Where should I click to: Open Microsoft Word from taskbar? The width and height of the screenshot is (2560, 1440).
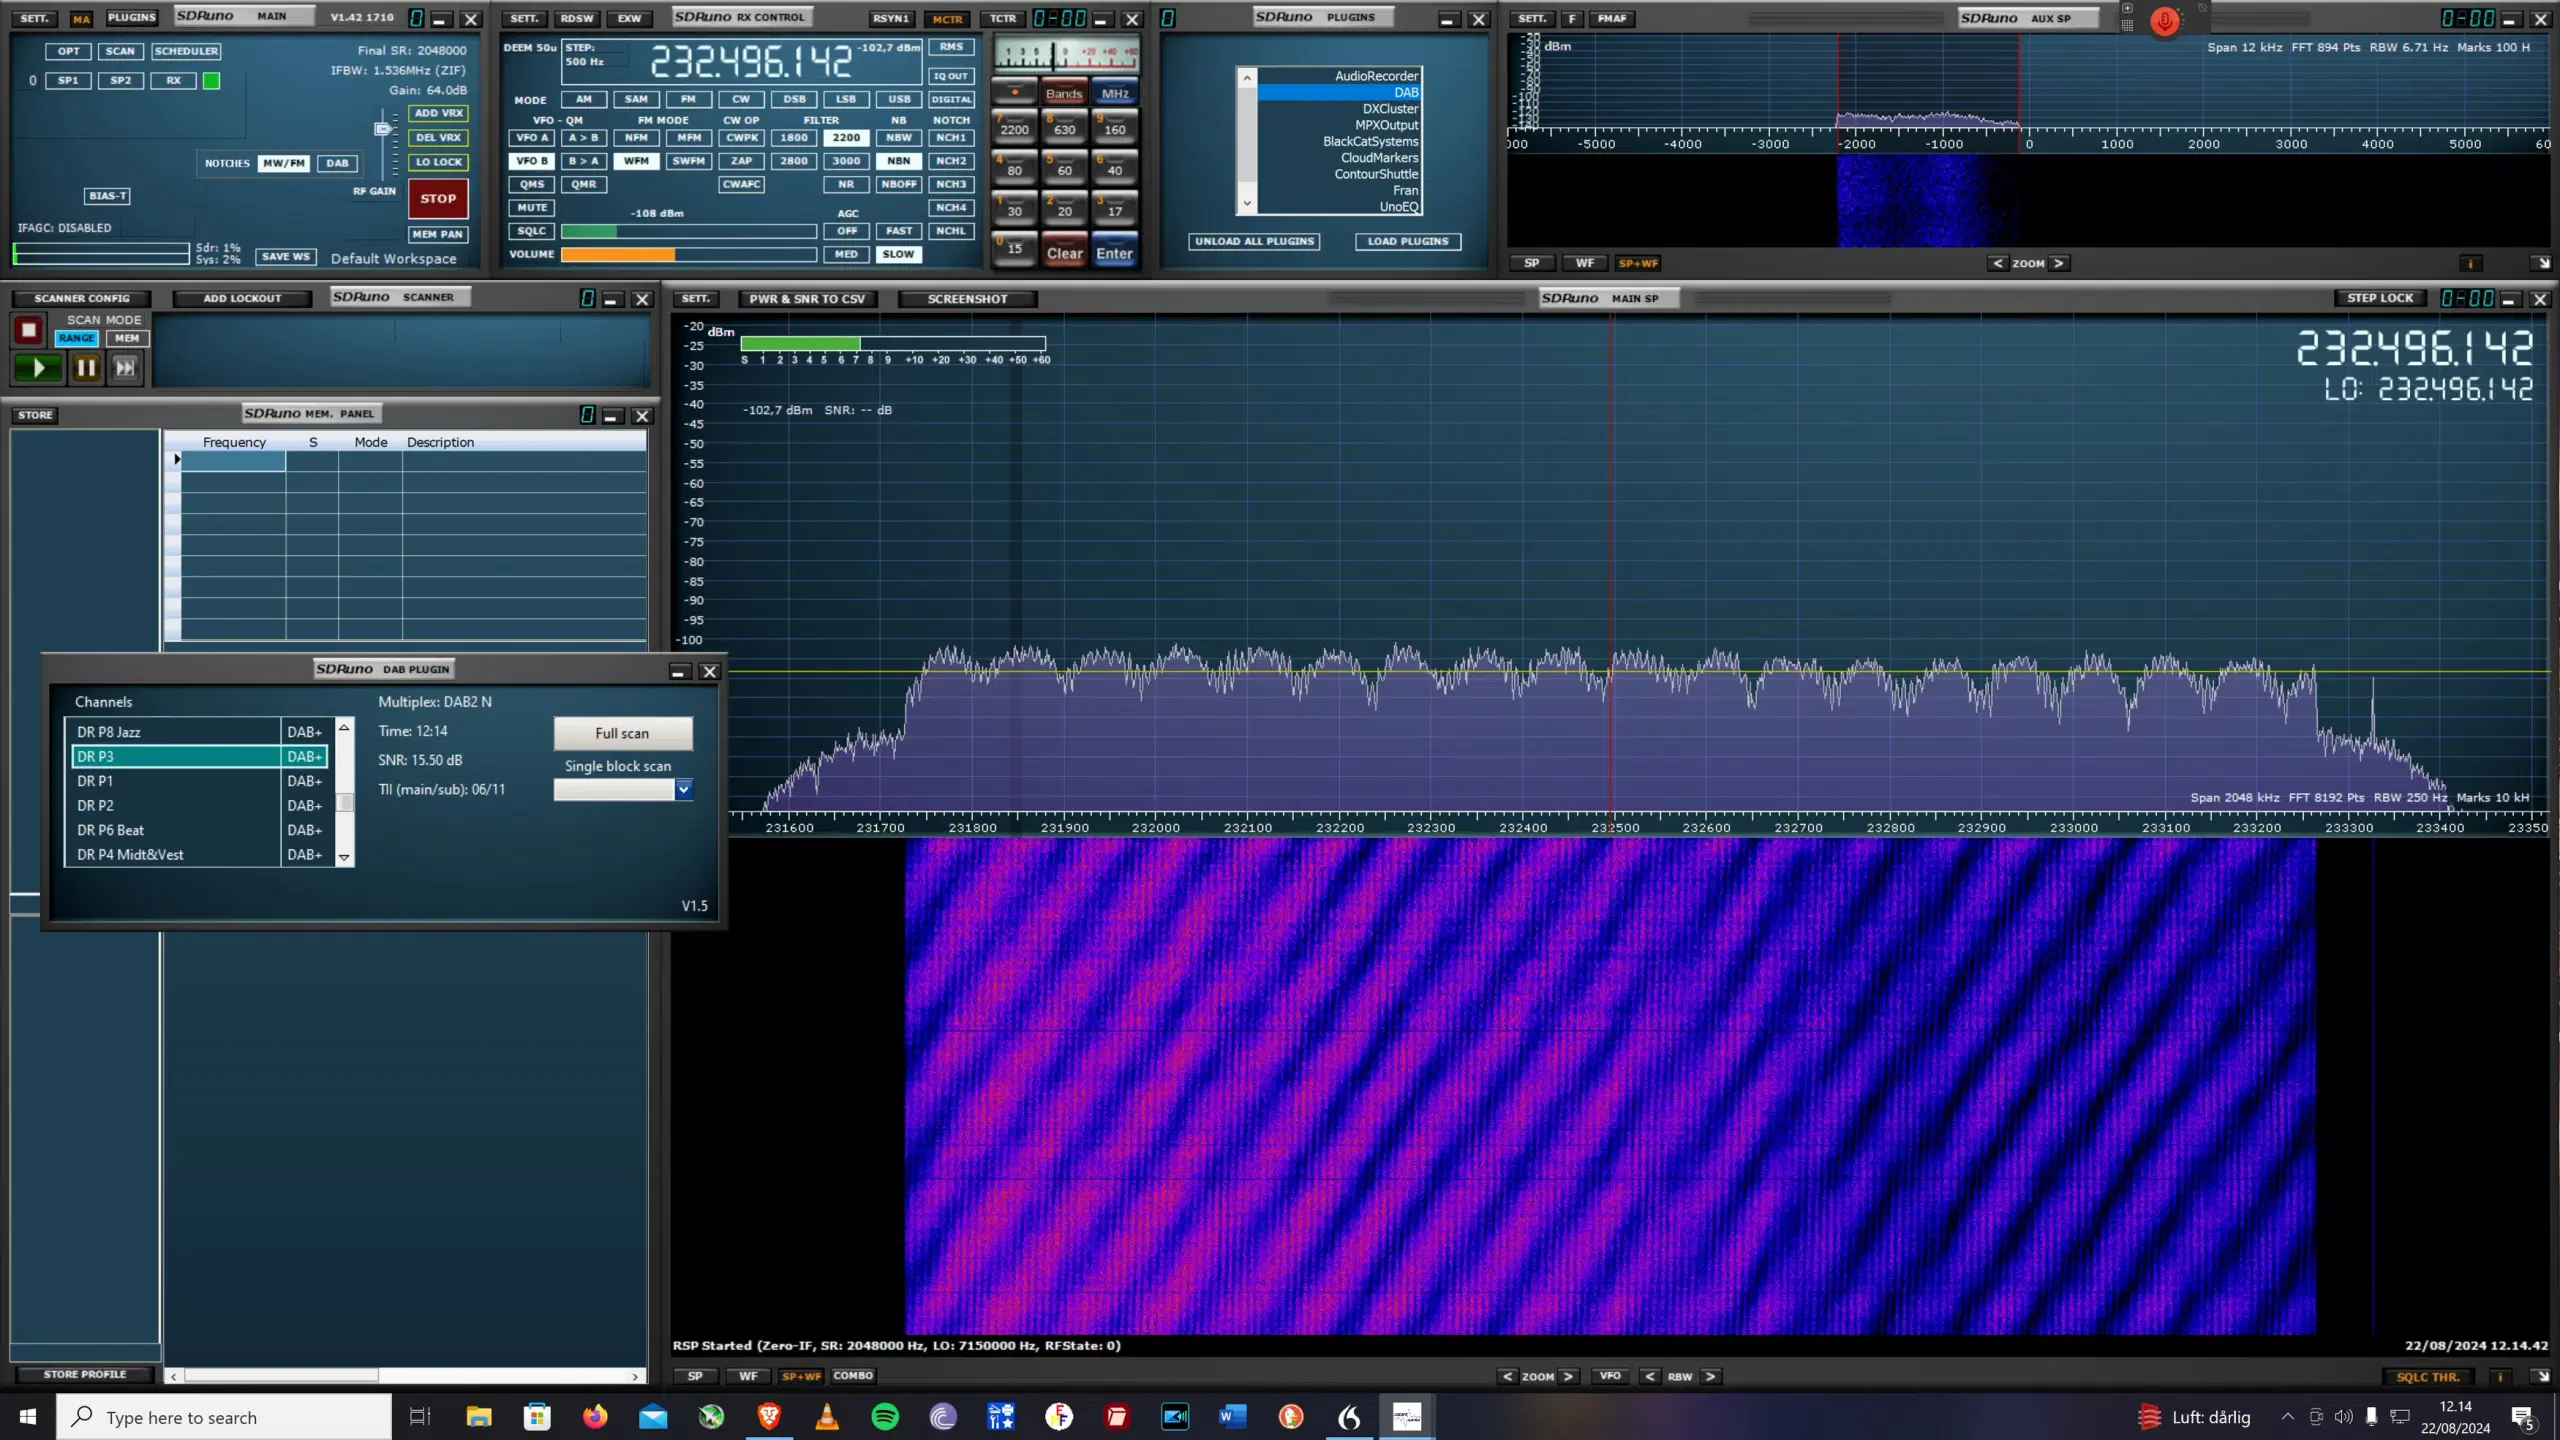1233,1416
